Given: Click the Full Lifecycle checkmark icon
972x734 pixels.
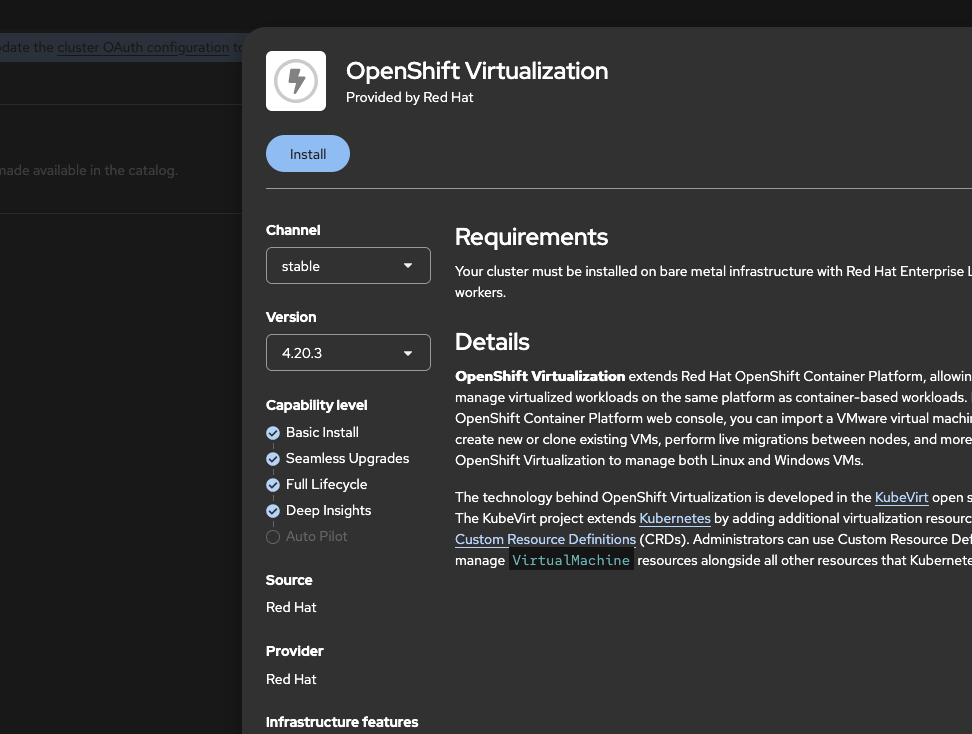Looking at the screenshot, I should click(273, 485).
